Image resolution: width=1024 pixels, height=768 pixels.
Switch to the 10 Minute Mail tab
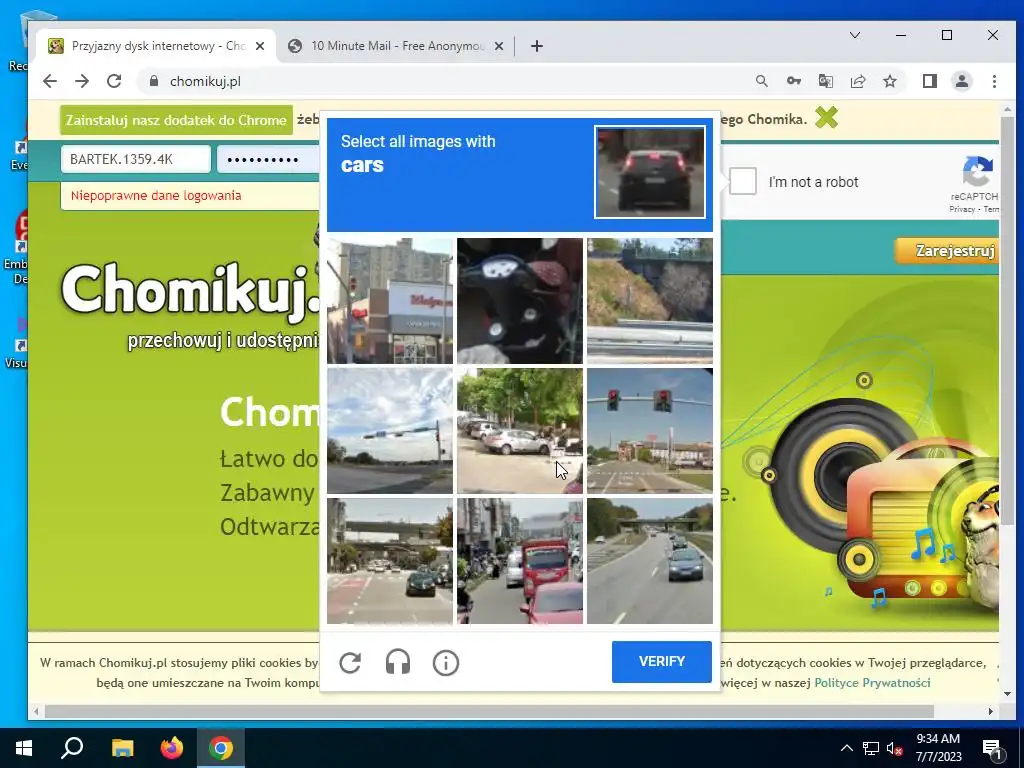pos(397,46)
